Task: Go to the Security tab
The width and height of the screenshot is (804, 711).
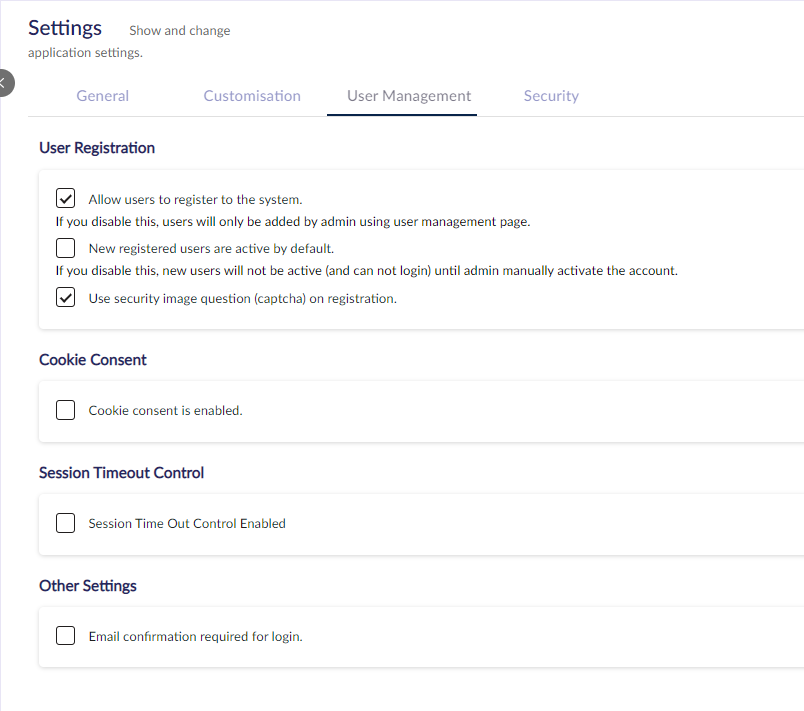Action: coord(551,96)
